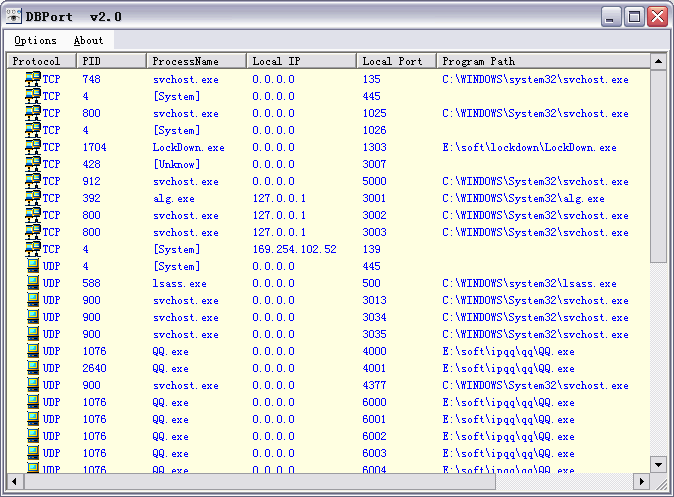The width and height of the screenshot is (674, 497).
Task: Click local port 4377 cell
Action: [374, 385]
